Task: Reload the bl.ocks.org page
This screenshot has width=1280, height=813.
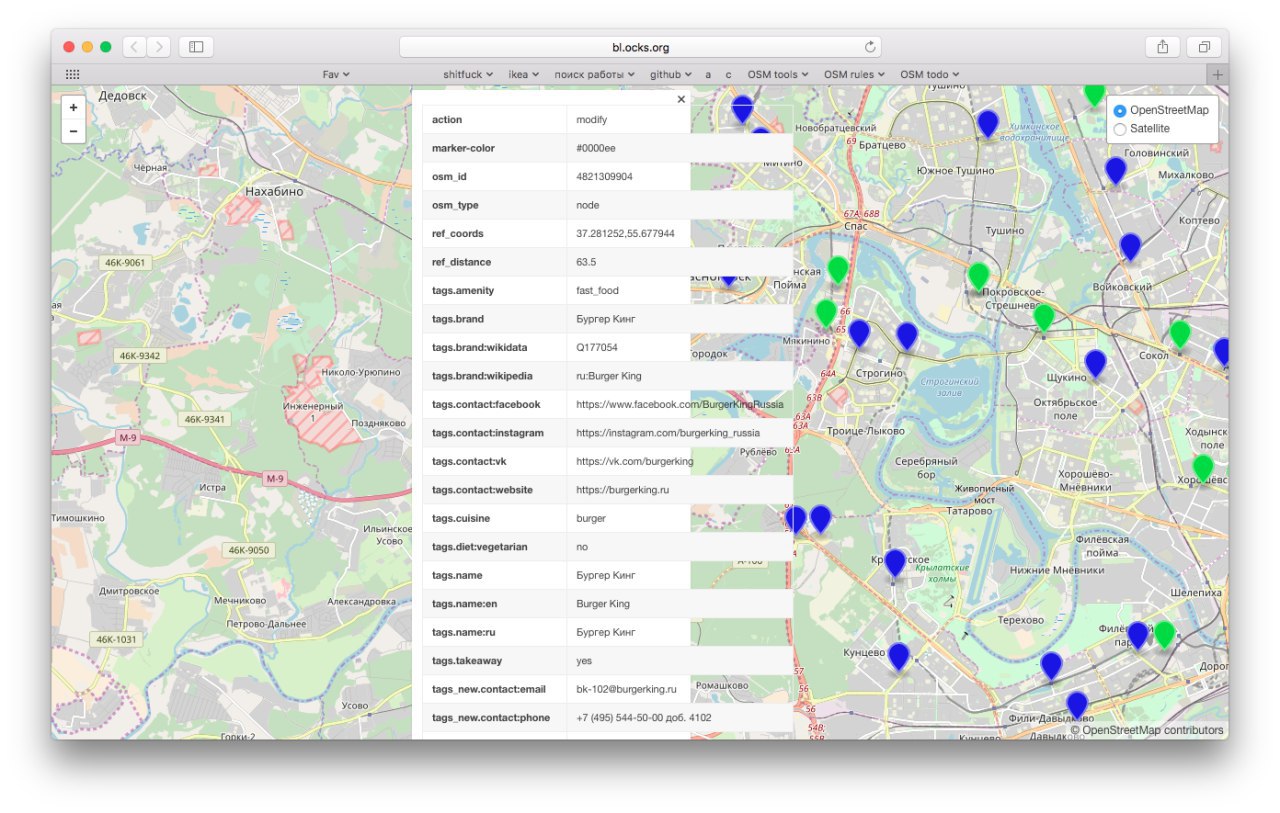Action: coord(870,47)
